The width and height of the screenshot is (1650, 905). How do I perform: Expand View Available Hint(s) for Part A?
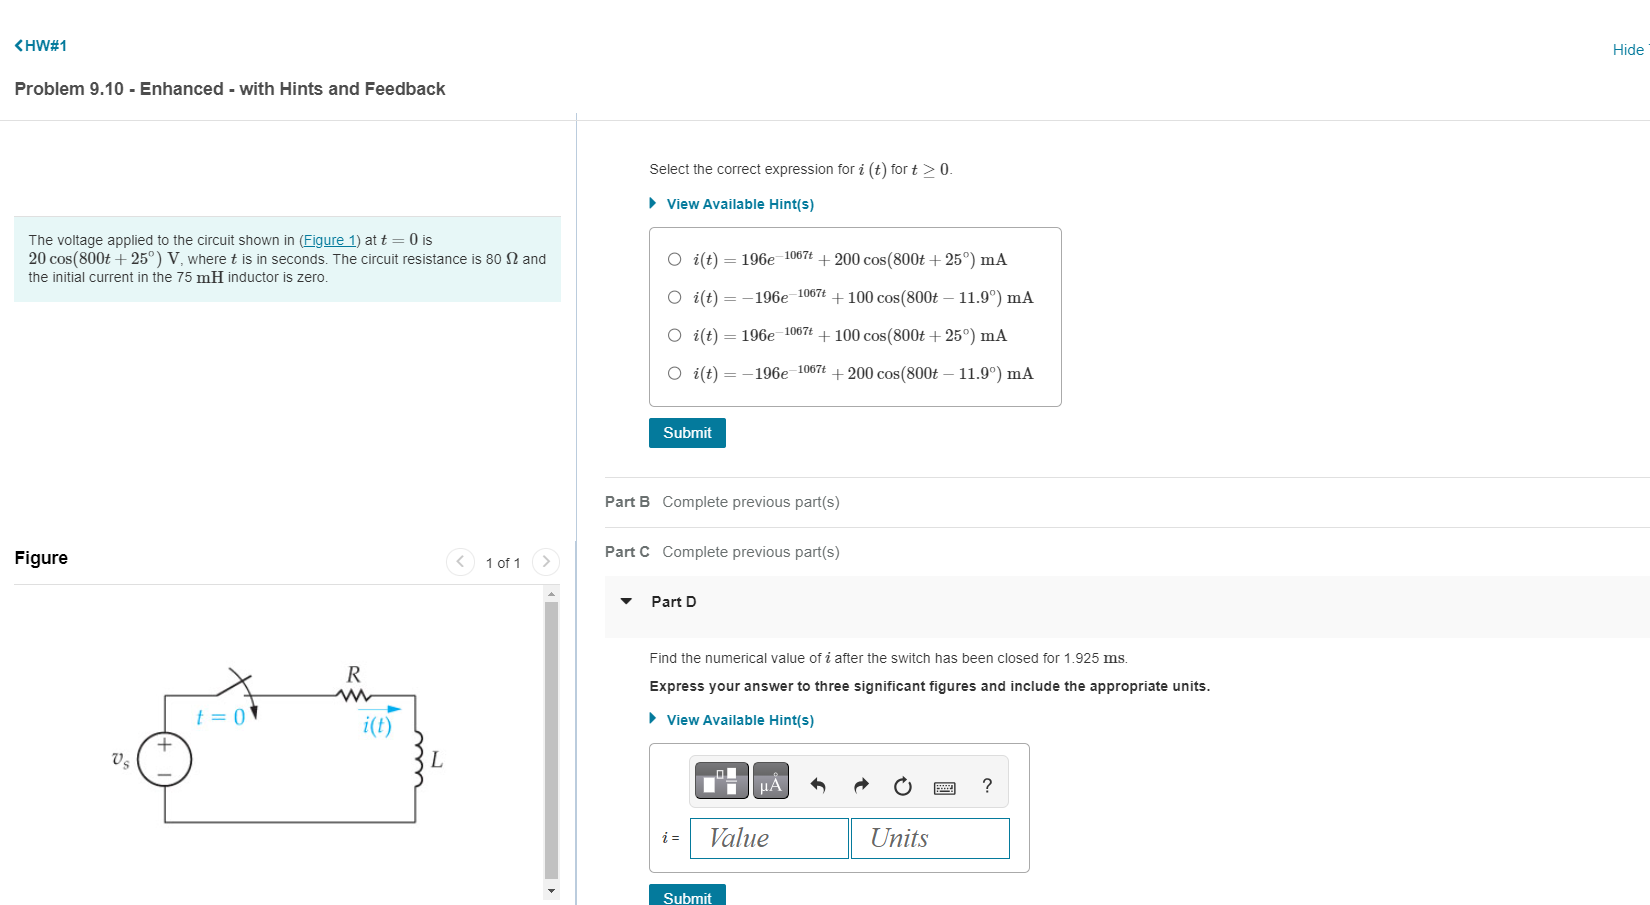coord(740,203)
